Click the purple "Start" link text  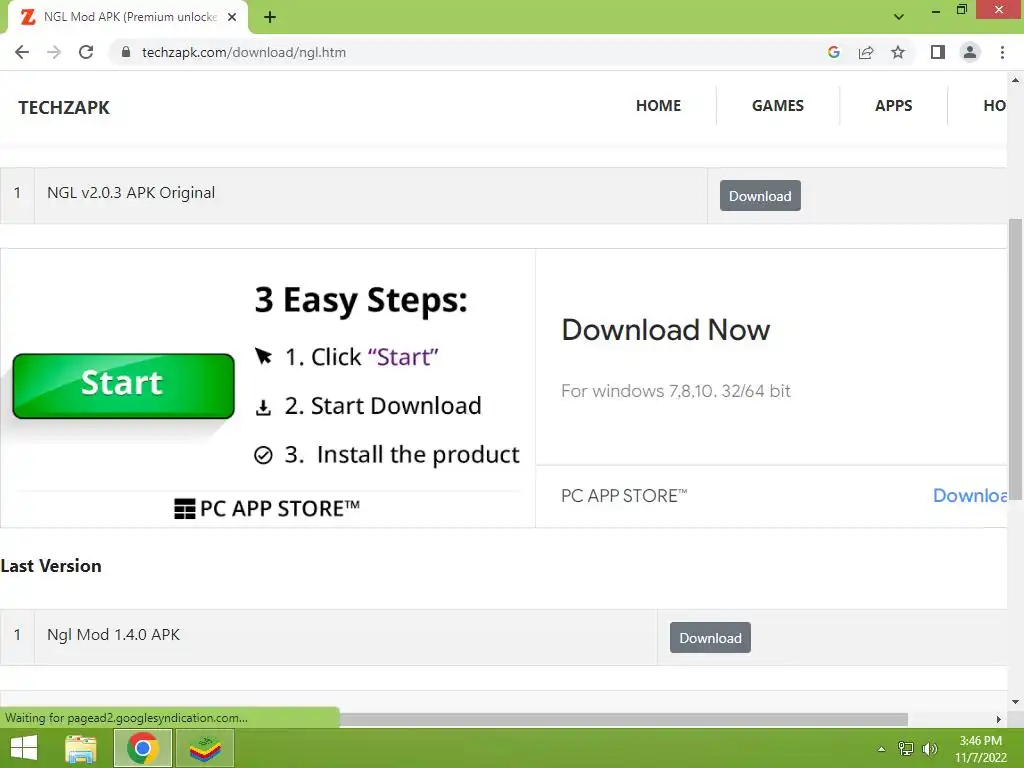coord(403,357)
